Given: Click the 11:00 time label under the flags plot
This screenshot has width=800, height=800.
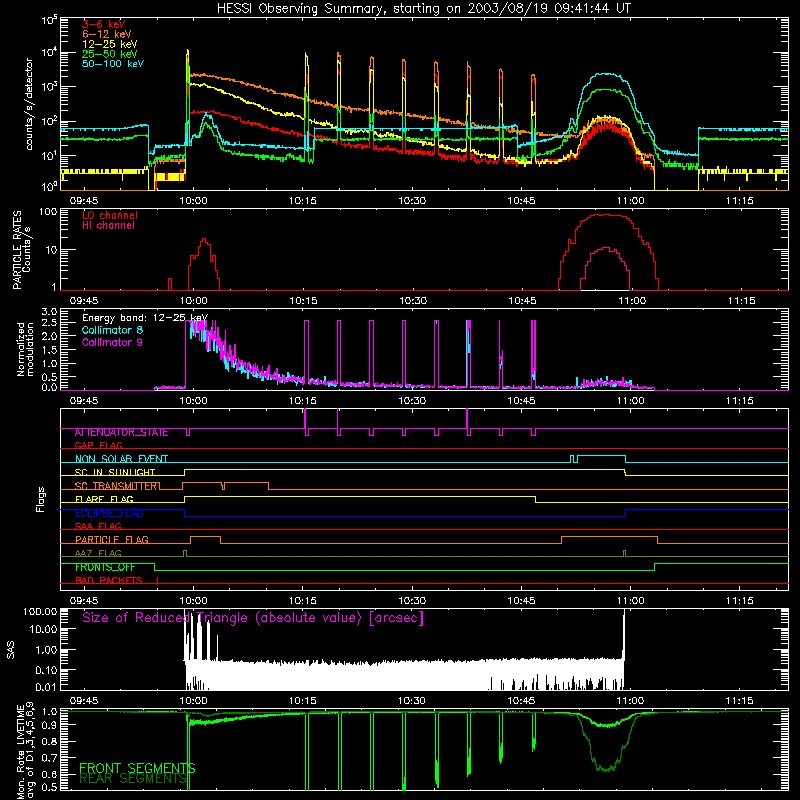Looking at the screenshot, I should tap(631, 601).
